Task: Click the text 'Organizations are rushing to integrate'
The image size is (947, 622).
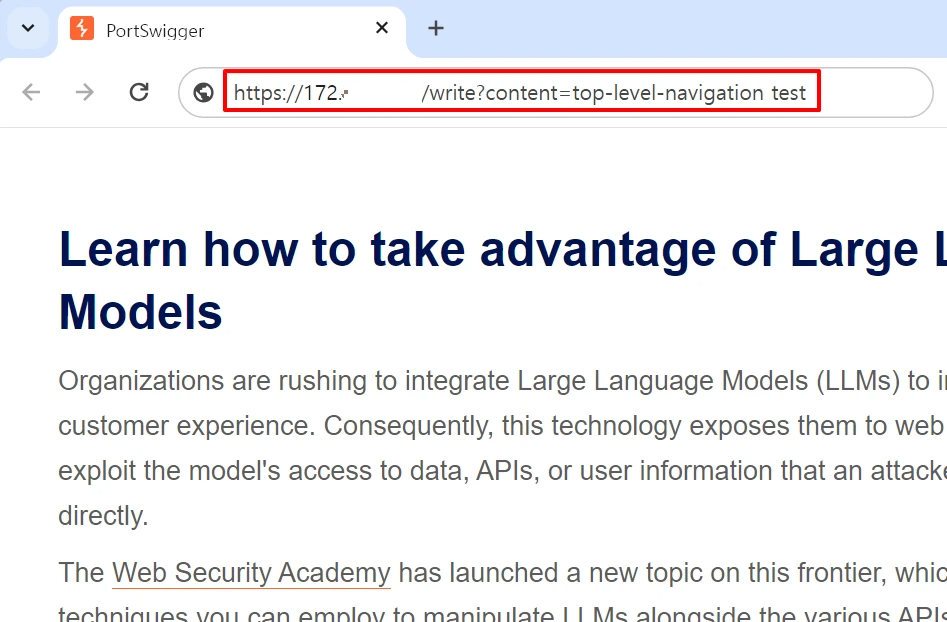Action: point(284,380)
